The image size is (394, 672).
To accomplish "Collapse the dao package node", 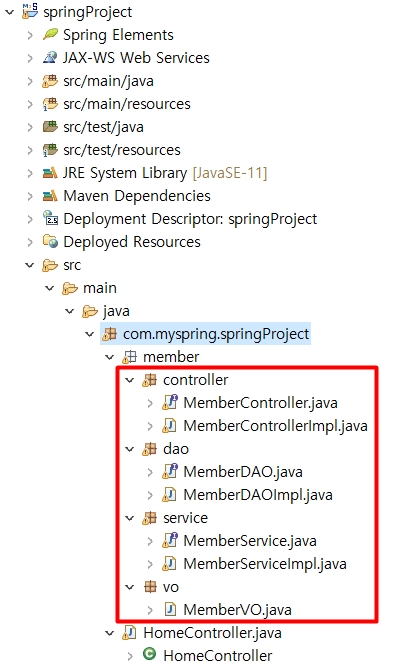I will 129,449.
